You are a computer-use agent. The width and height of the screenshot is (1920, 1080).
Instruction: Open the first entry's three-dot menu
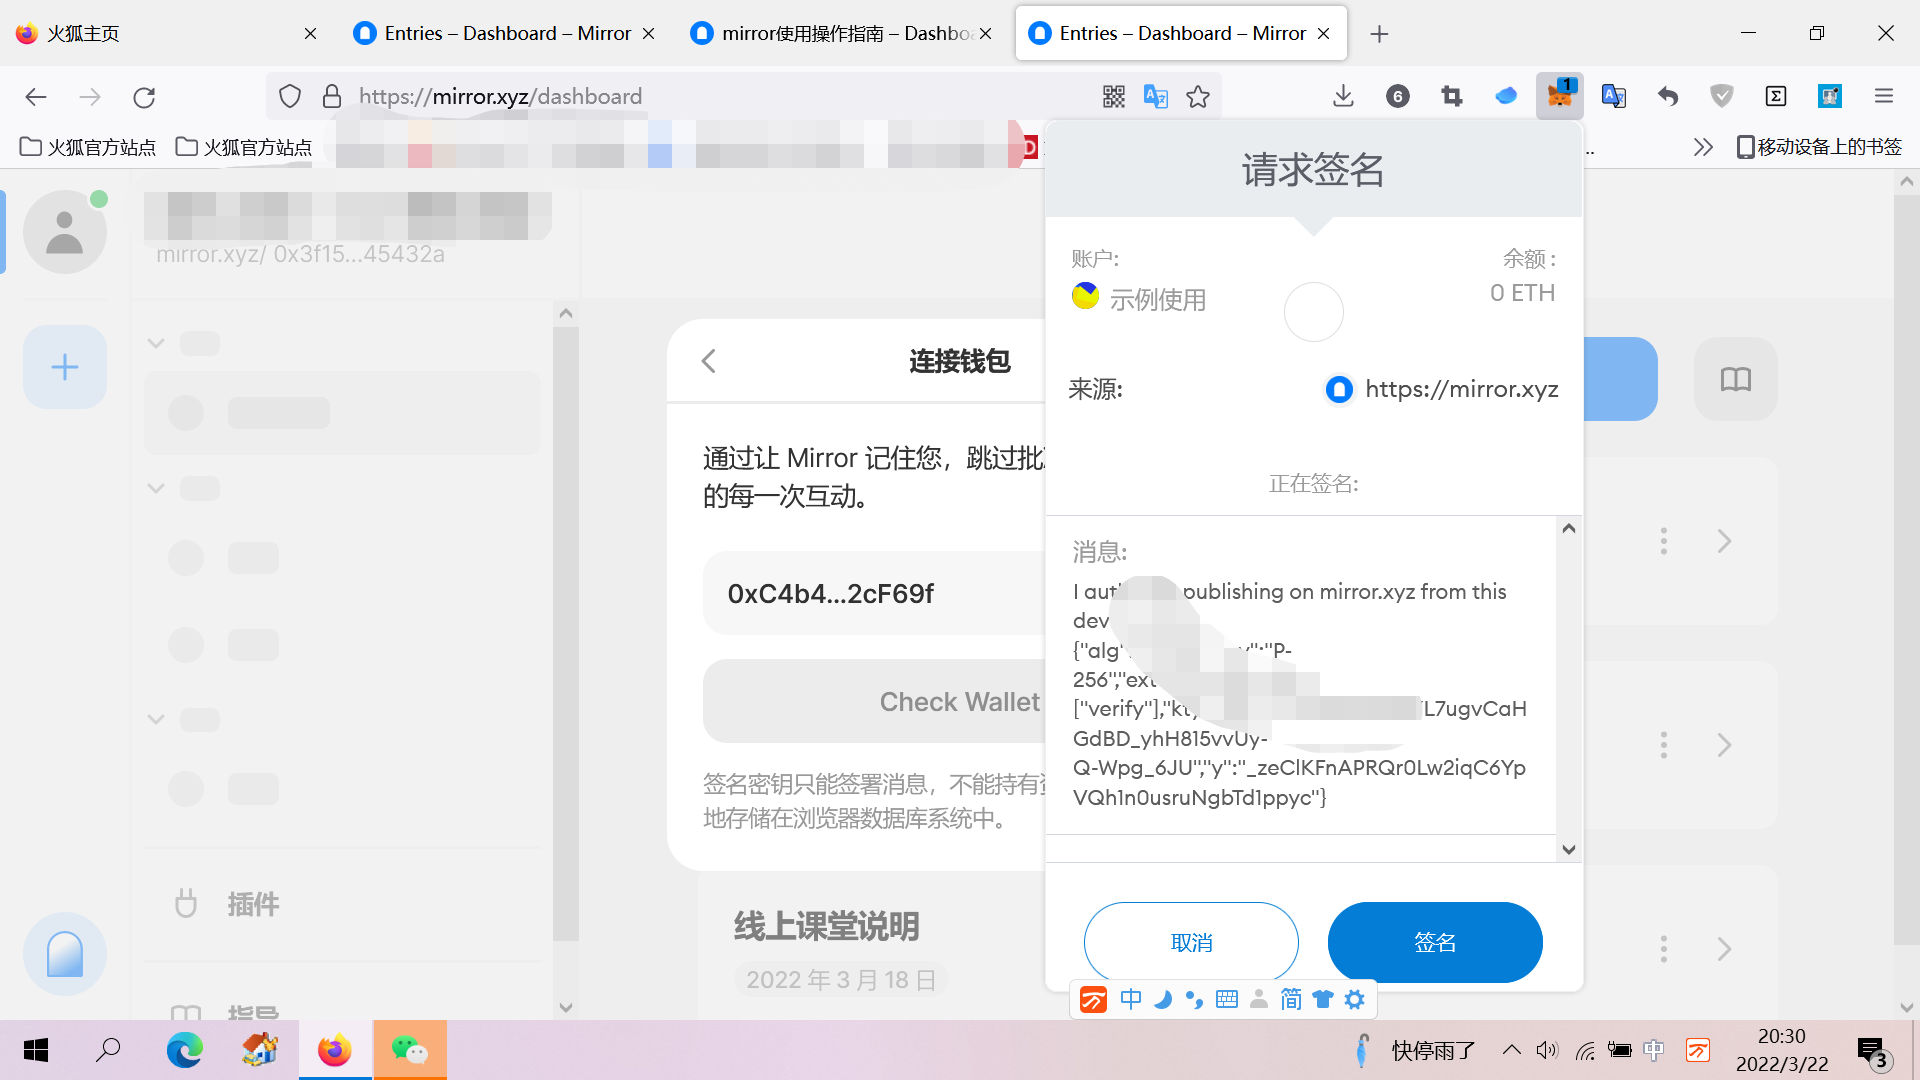pos(1664,541)
